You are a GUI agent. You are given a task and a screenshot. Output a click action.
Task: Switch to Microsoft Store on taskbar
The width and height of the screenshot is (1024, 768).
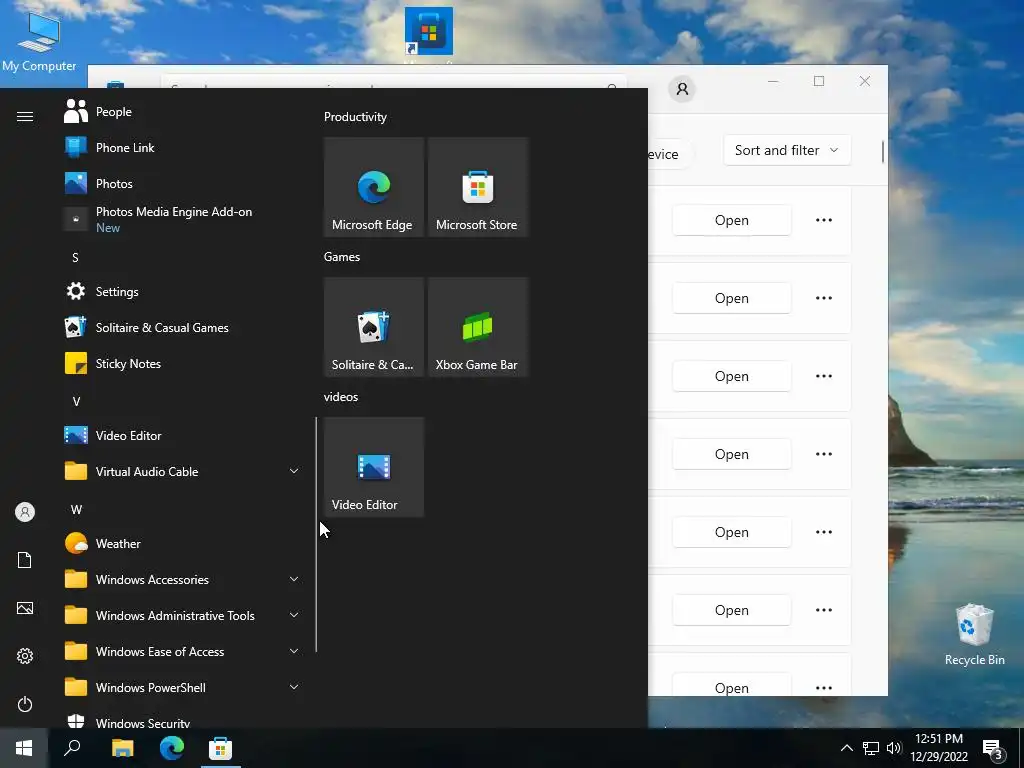coord(220,748)
